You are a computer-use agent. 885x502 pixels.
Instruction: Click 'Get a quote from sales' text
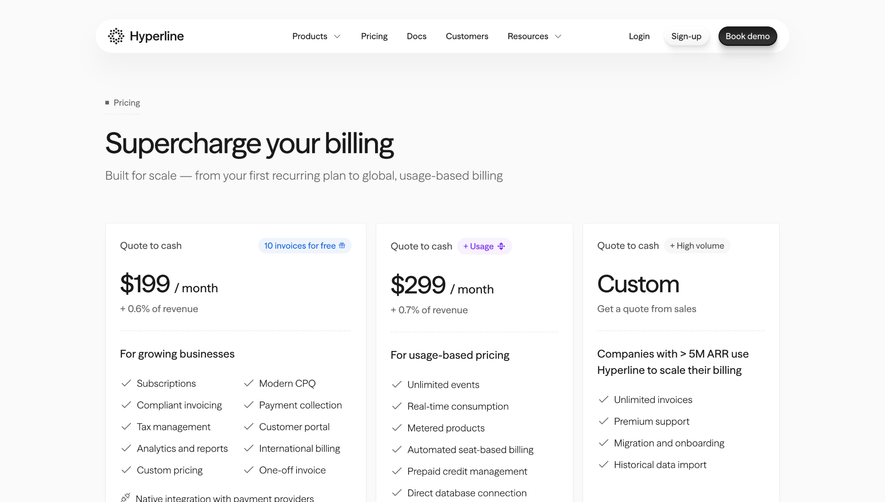[647, 309]
